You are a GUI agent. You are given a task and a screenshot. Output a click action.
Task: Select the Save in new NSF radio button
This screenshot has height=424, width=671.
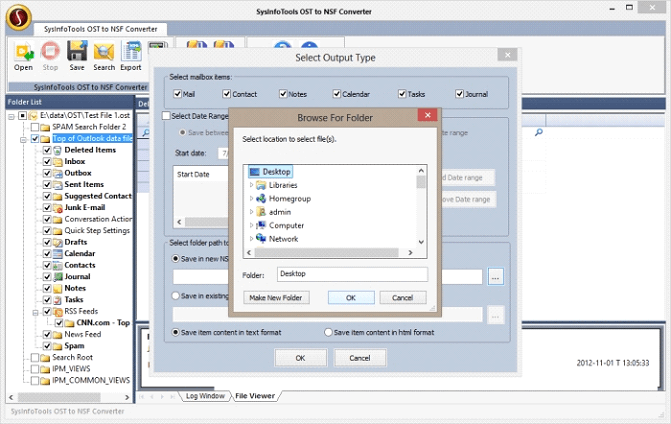(175, 258)
